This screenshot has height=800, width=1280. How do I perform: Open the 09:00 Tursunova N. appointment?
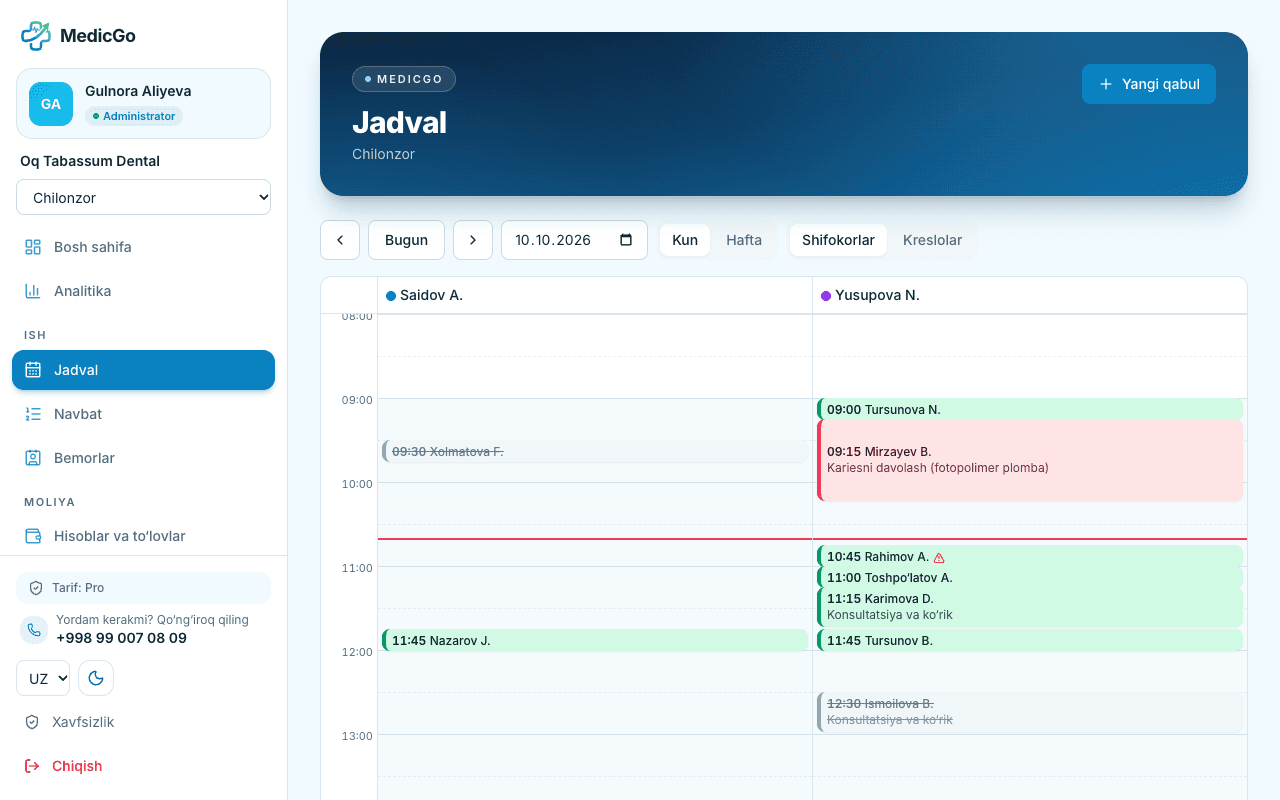coord(1030,409)
